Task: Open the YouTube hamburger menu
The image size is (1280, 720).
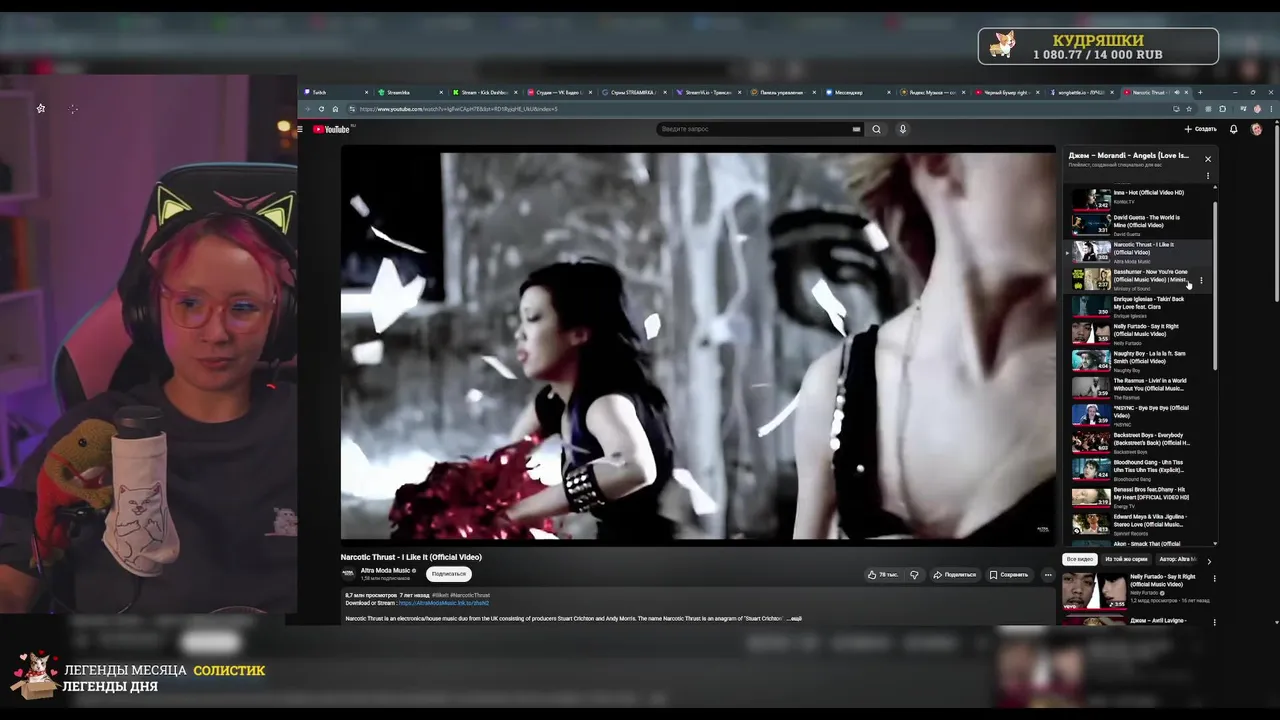Action: (x=300, y=129)
